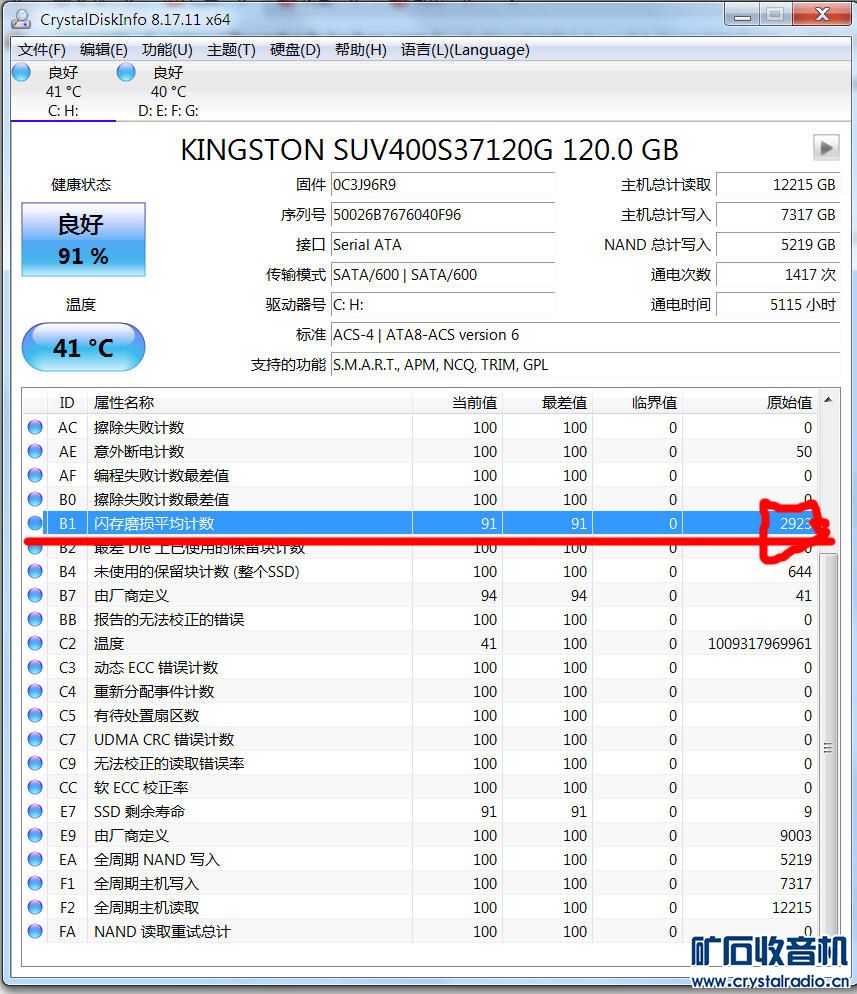Click the scroll up arrow of attribute list
The height and width of the screenshot is (994, 857).
(828, 400)
